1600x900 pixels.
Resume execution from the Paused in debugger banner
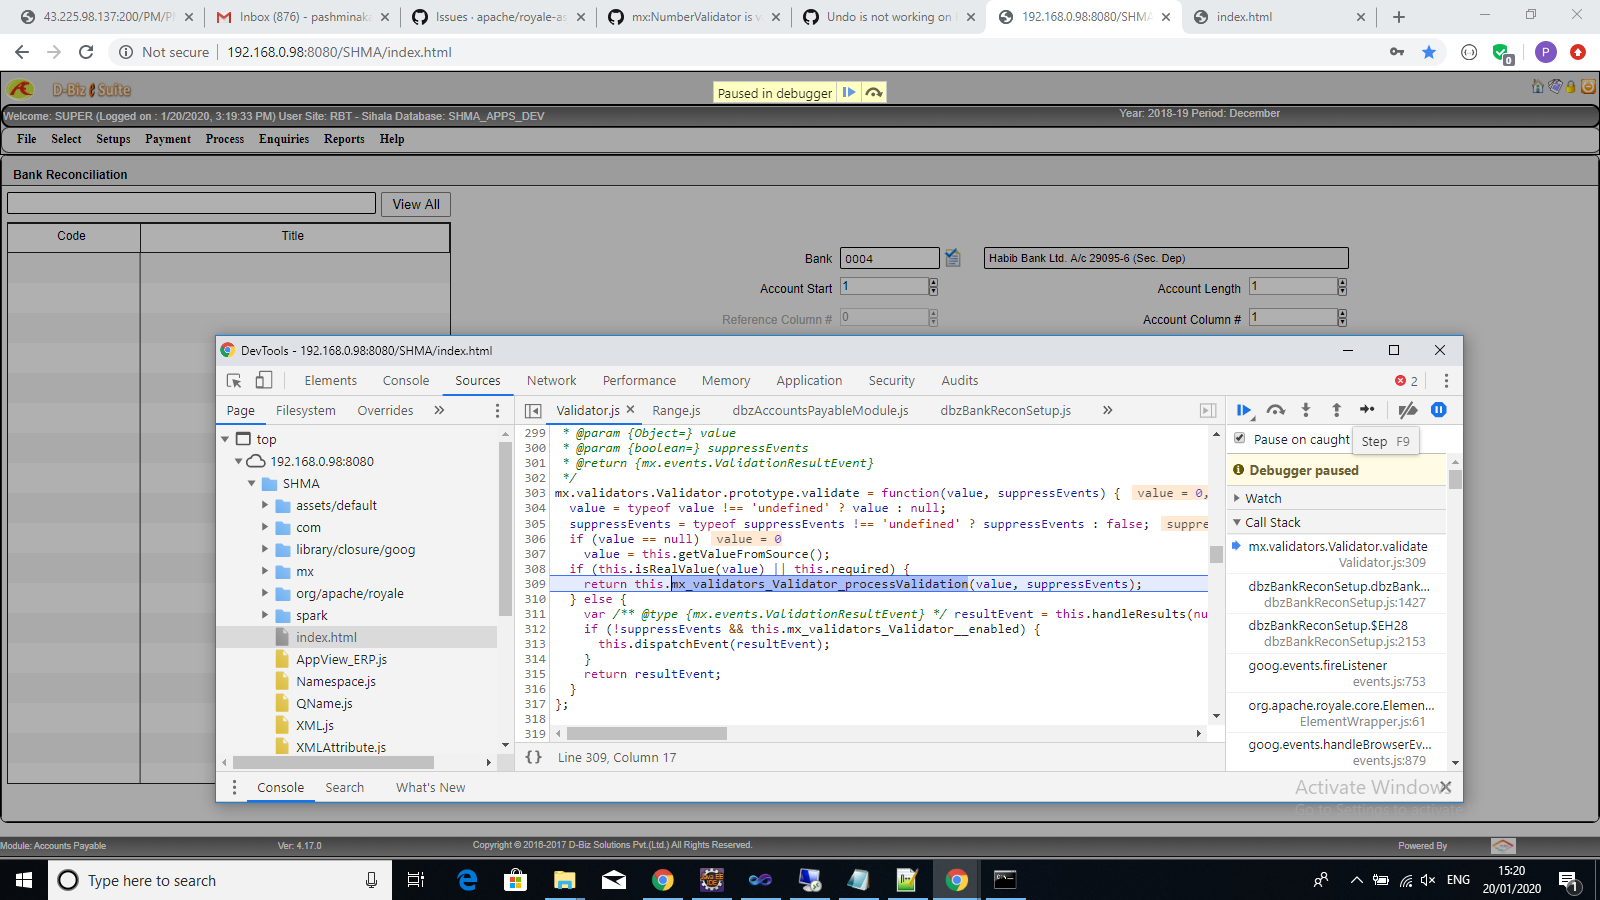pyautogui.click(x=848, y=92)
